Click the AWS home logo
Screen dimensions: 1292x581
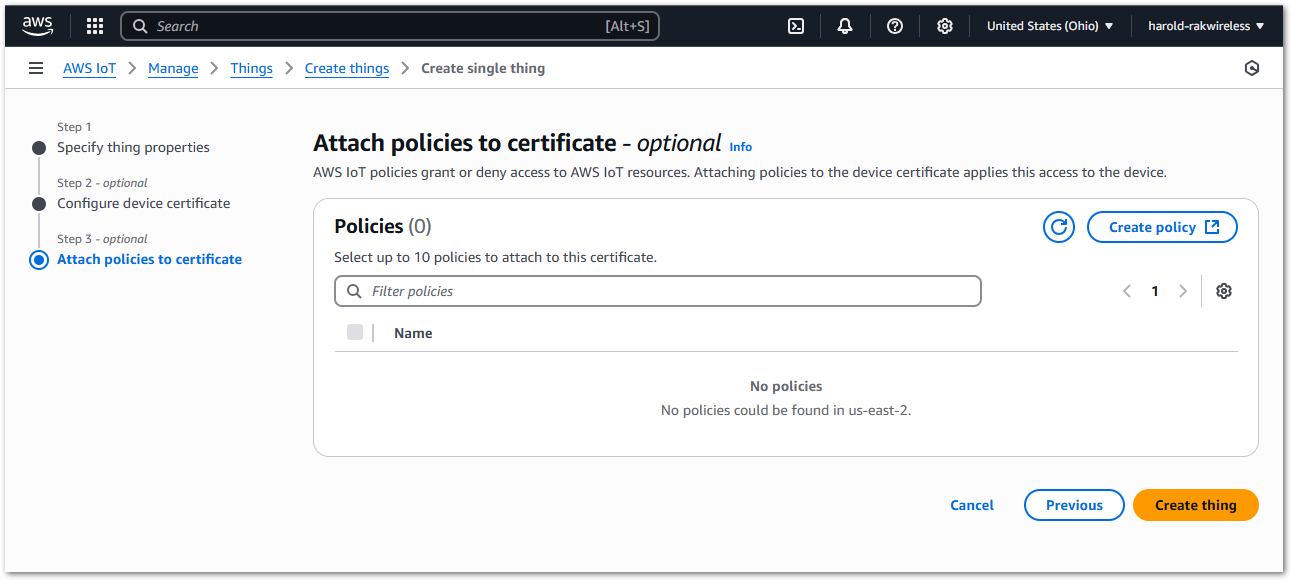pos(37,25)
